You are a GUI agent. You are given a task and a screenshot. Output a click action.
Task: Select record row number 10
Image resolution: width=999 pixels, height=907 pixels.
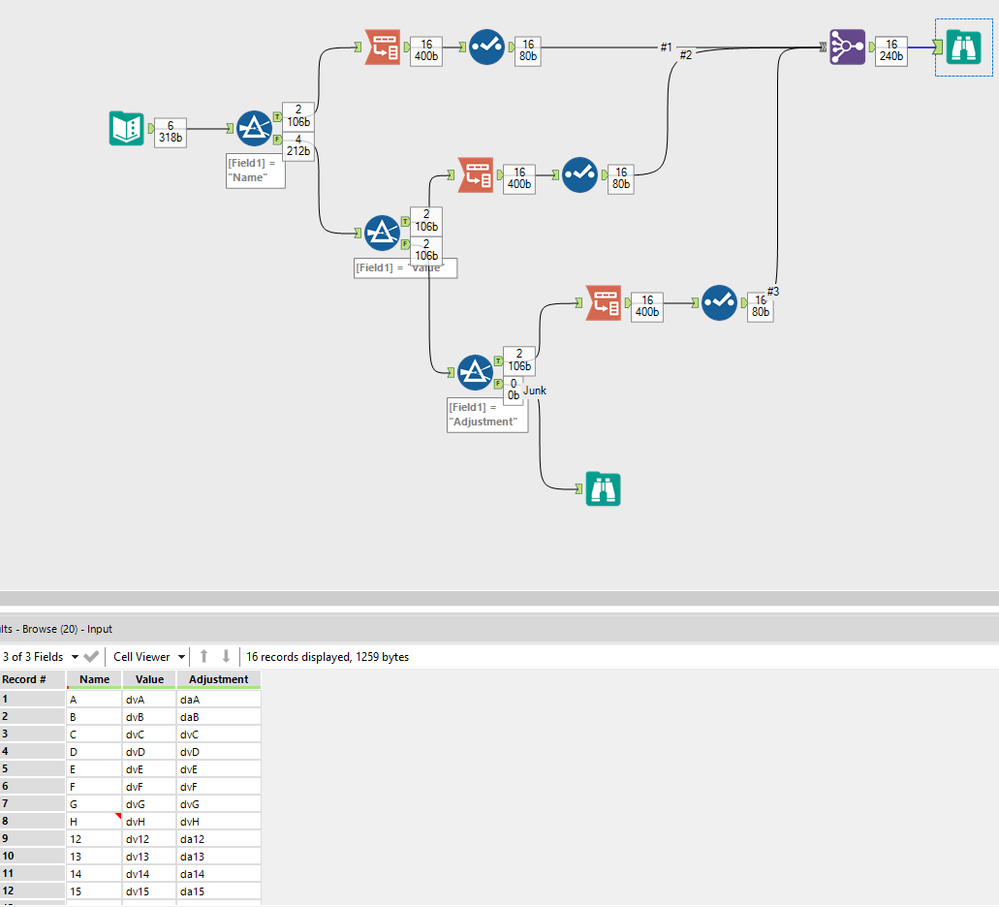coord(32,856)
